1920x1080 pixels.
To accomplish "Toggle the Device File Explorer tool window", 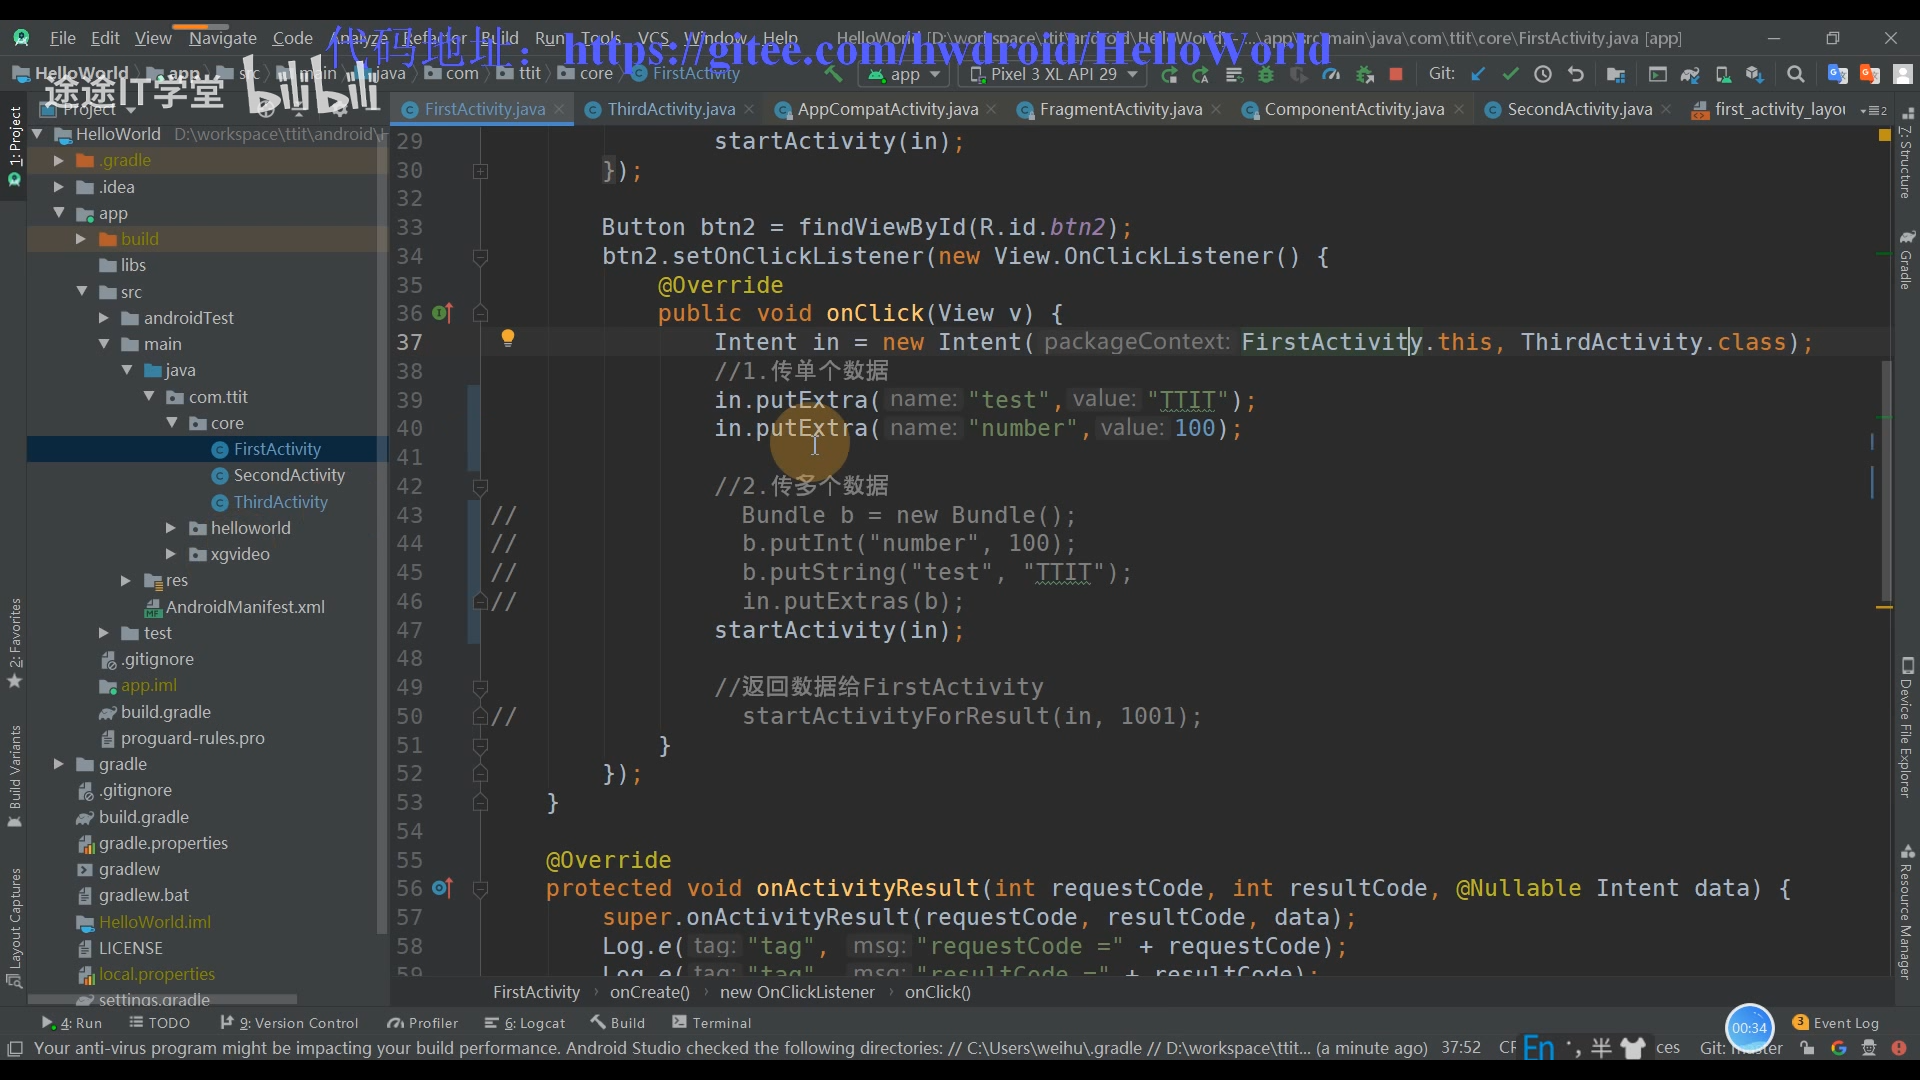I will 1906,727.
